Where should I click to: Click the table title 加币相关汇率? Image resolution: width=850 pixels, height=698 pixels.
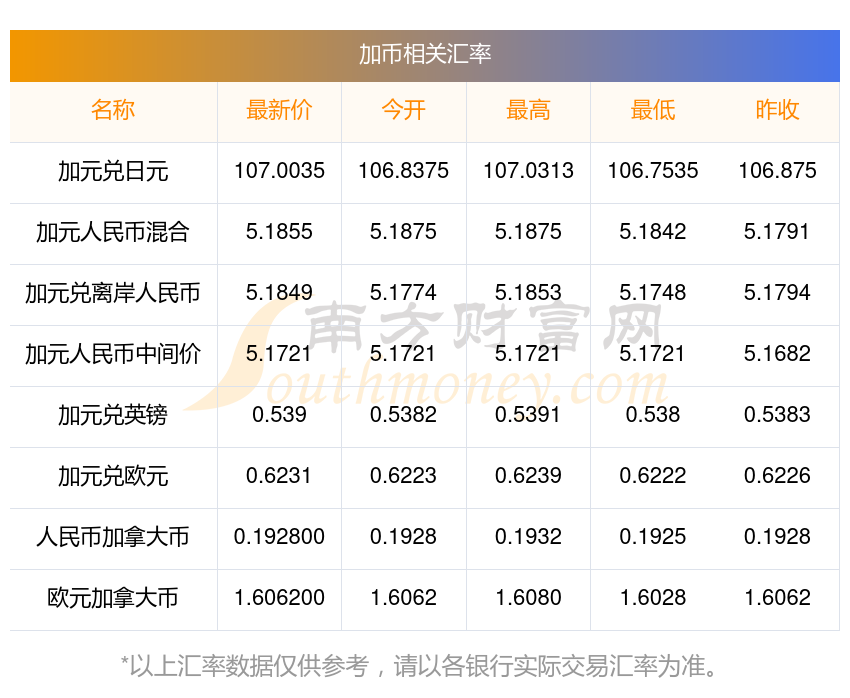[425, 55]
